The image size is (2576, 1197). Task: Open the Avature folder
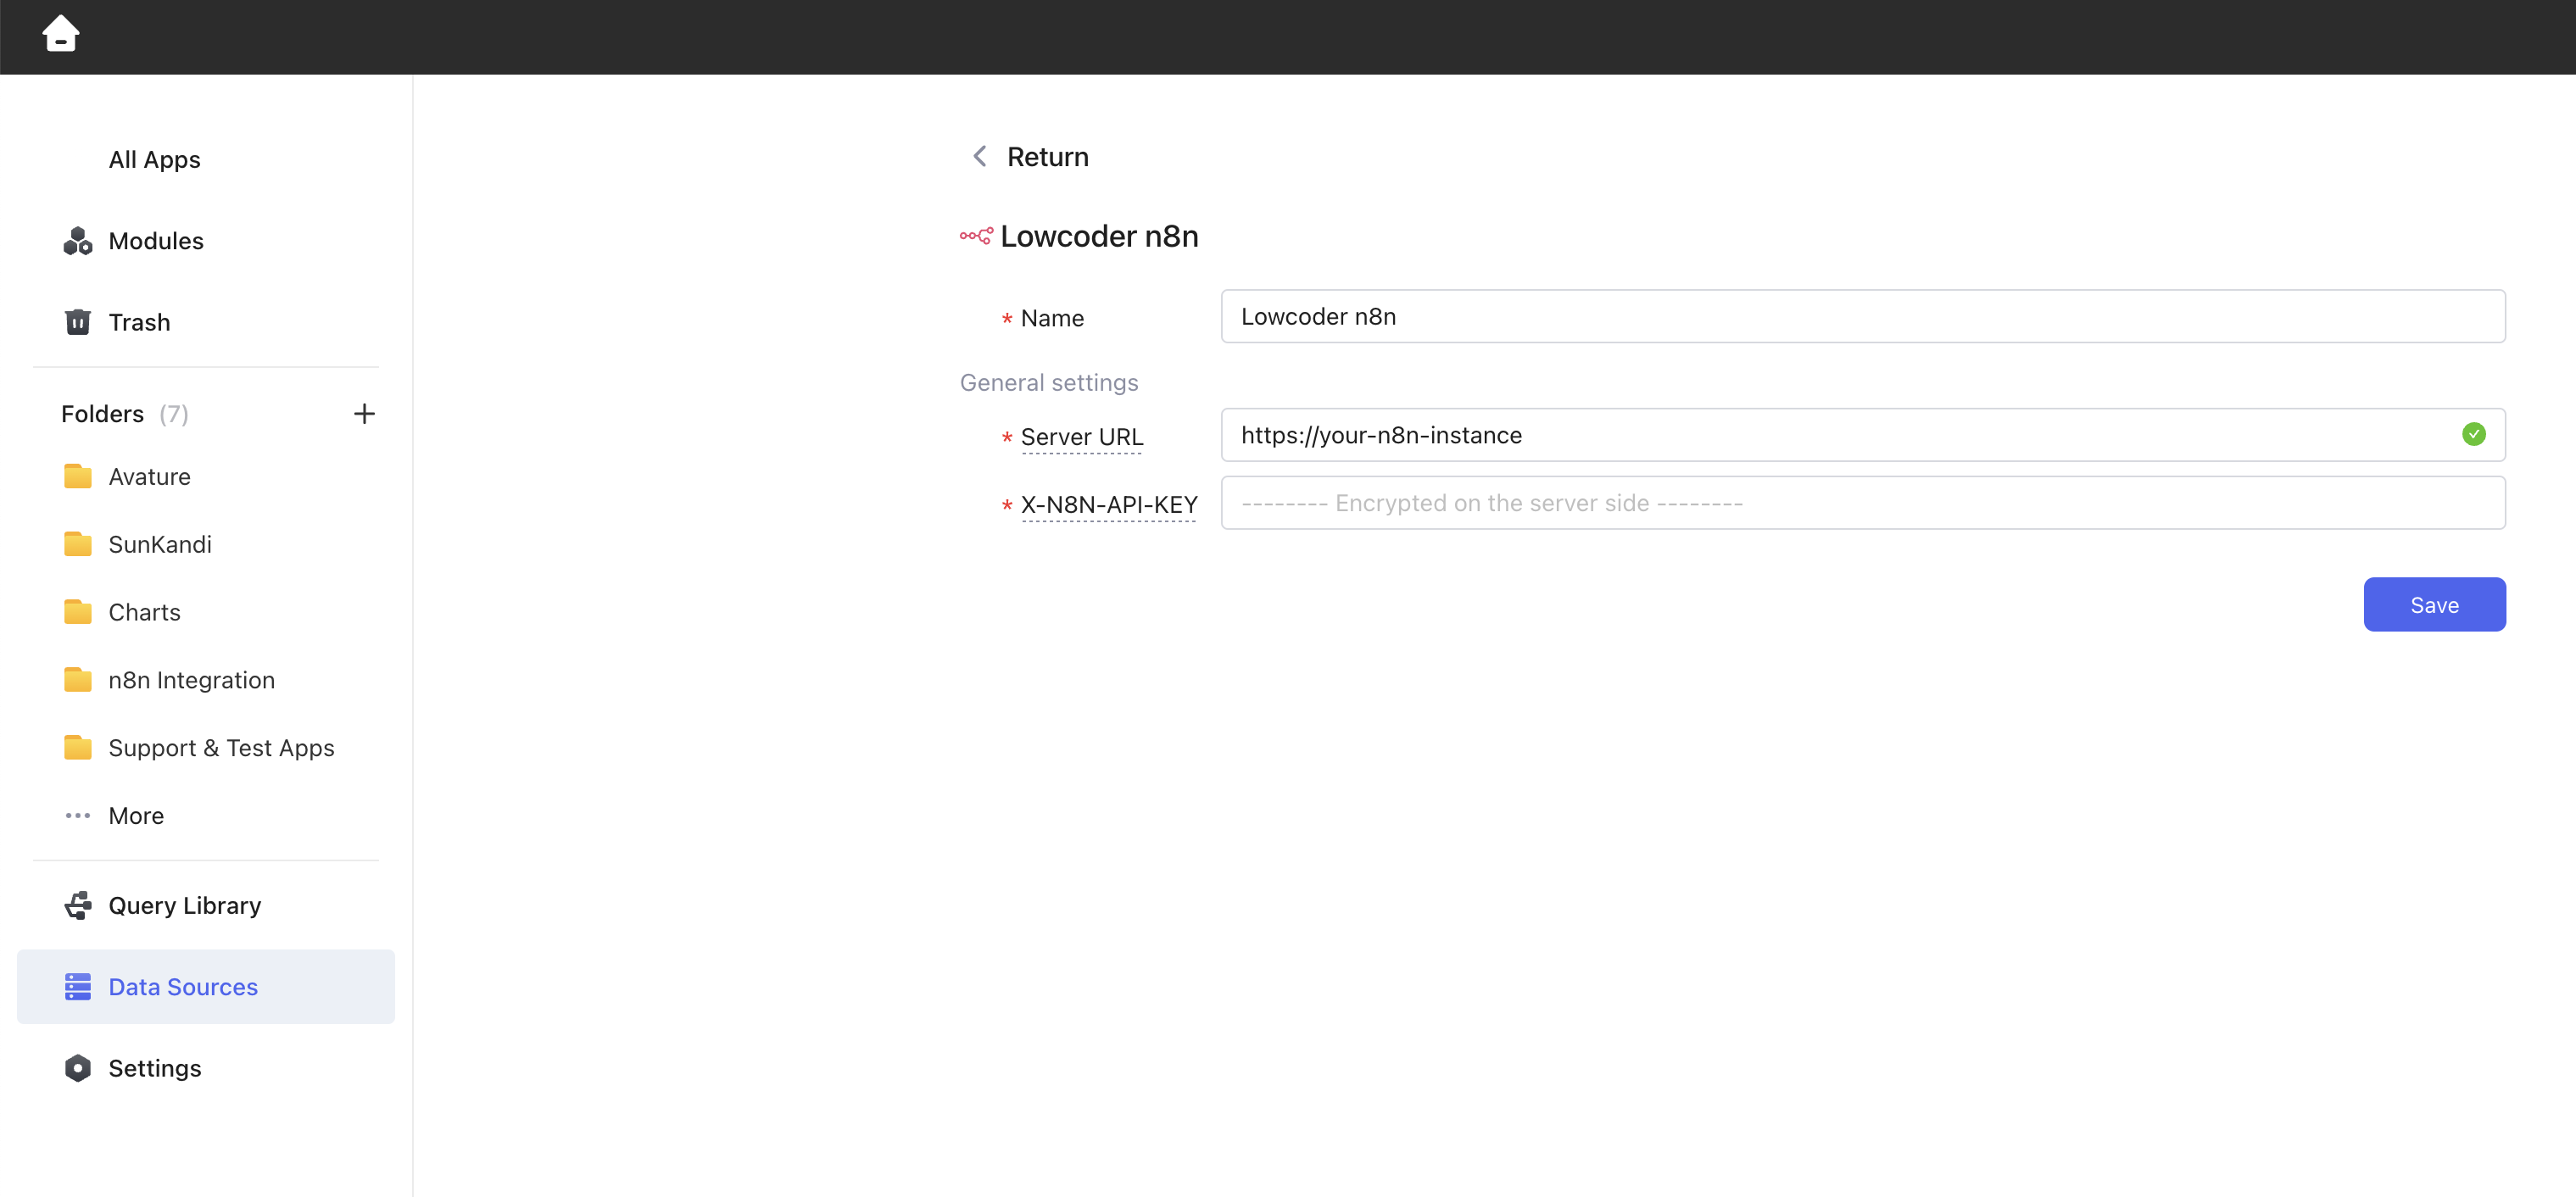(149, 477)
